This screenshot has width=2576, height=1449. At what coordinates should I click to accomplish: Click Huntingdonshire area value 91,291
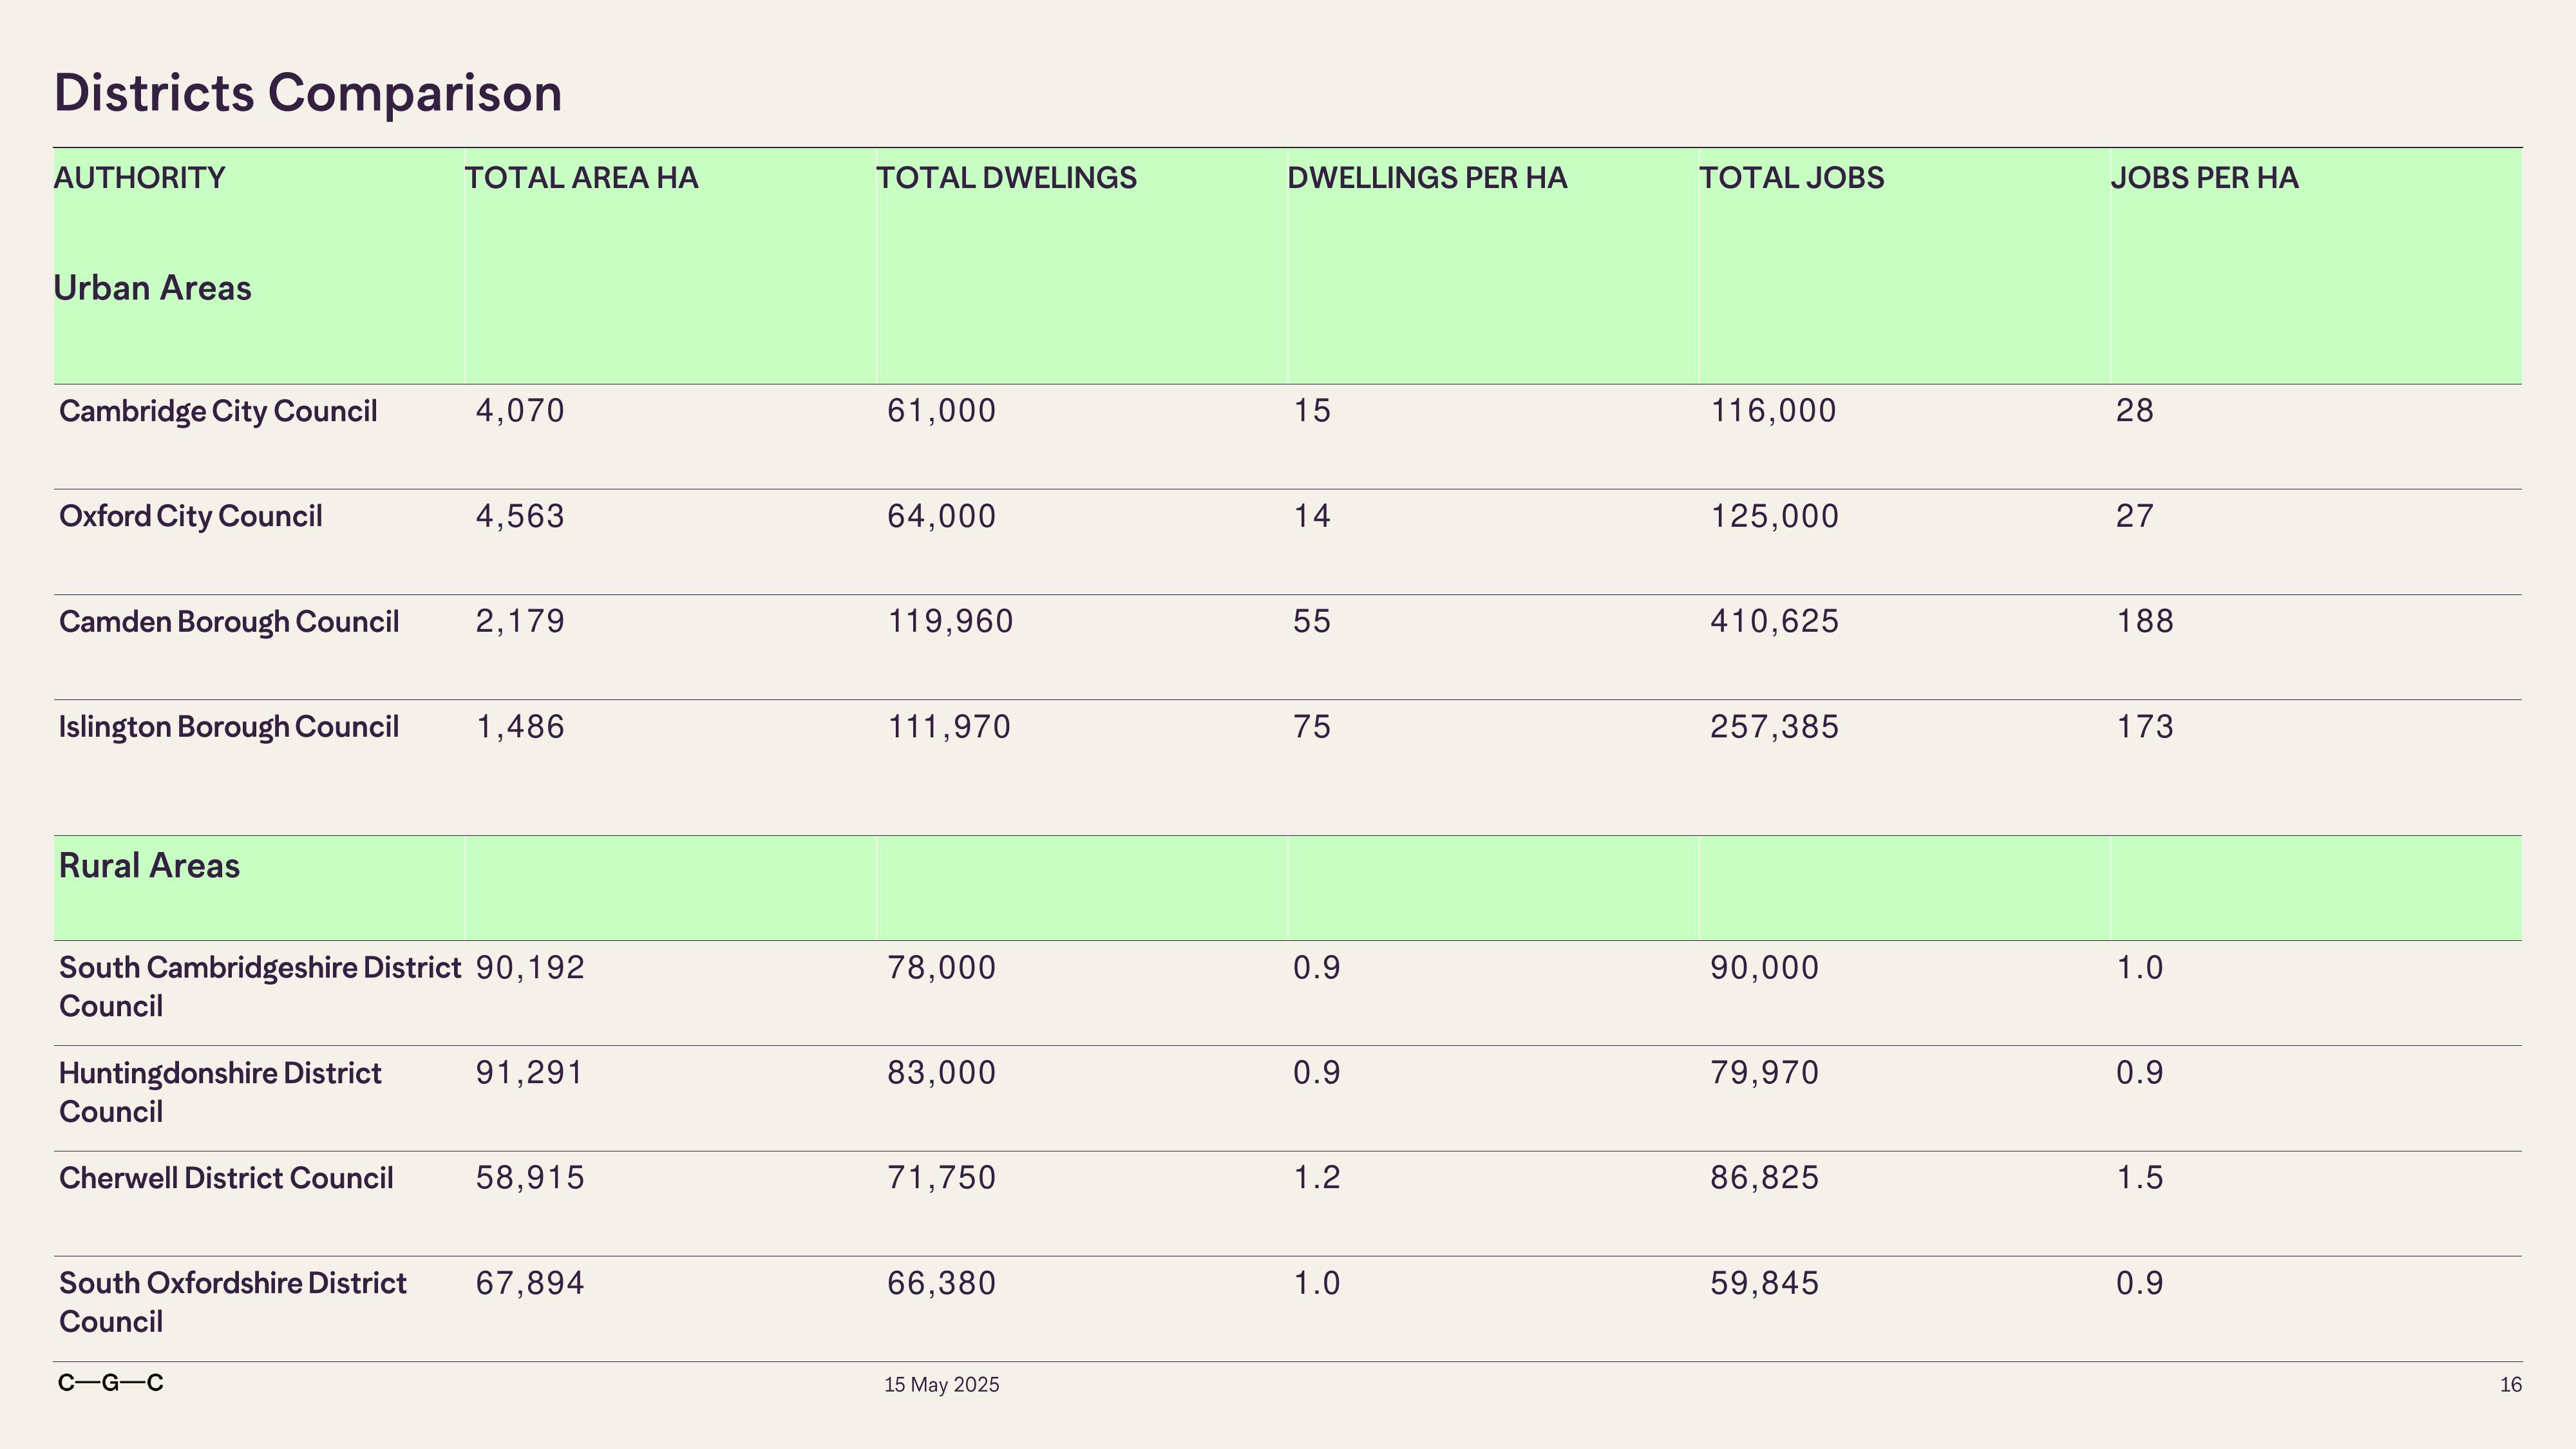[x=529, y=1073]
